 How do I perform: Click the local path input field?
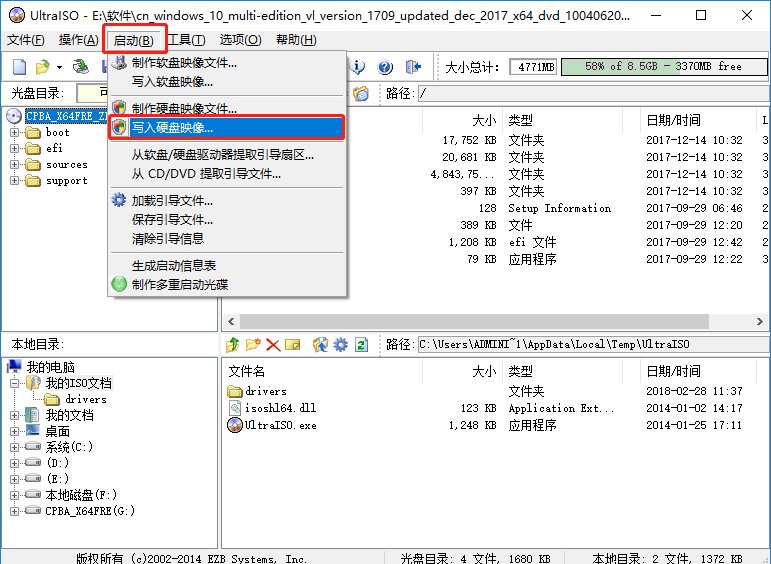pos(593,345)
